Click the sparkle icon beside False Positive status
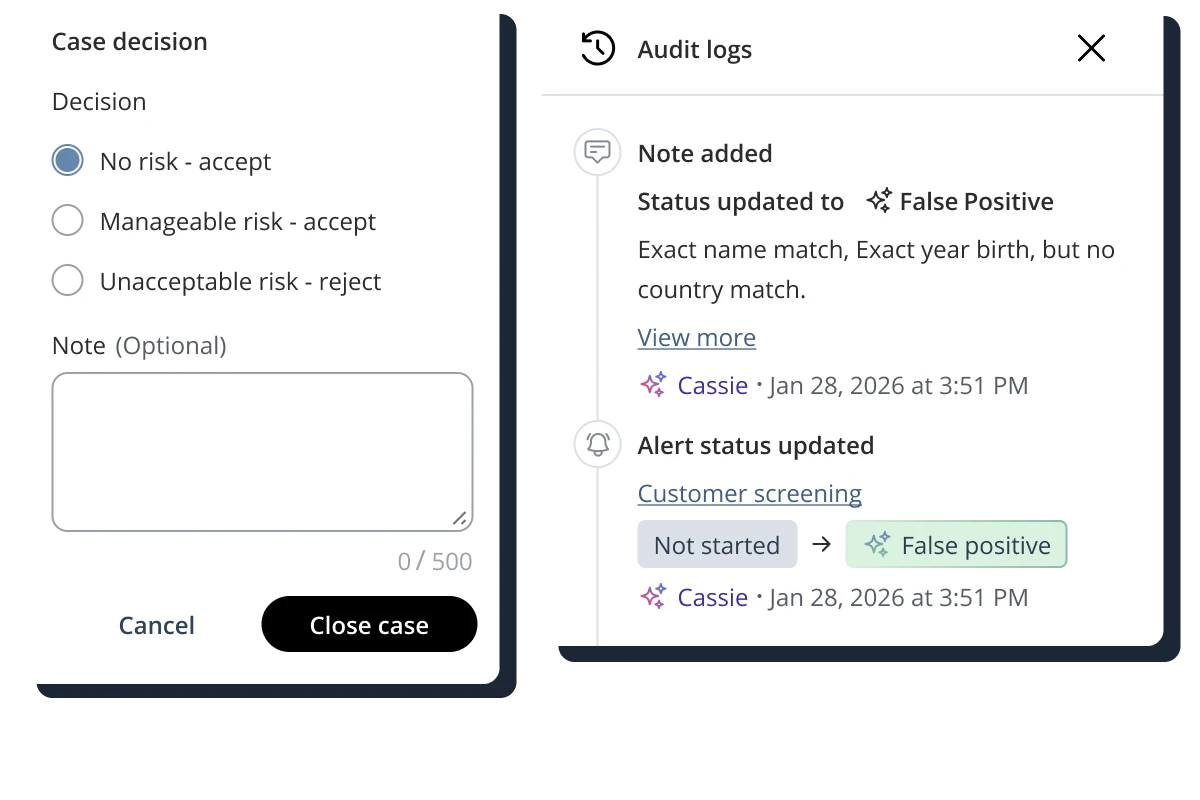Screen dimensions: 1200x800 pos(879,201)
